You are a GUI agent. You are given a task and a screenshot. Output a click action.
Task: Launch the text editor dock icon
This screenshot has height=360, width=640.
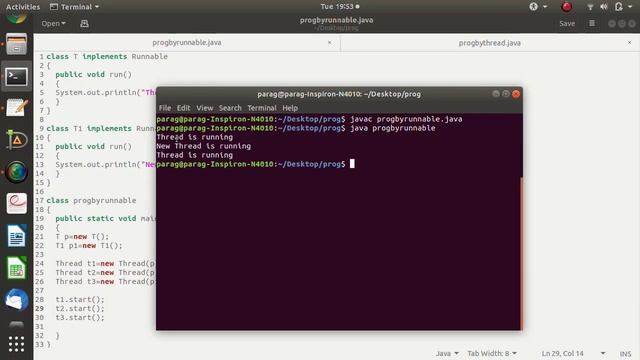pyautogui.click(x=16, y=108)
